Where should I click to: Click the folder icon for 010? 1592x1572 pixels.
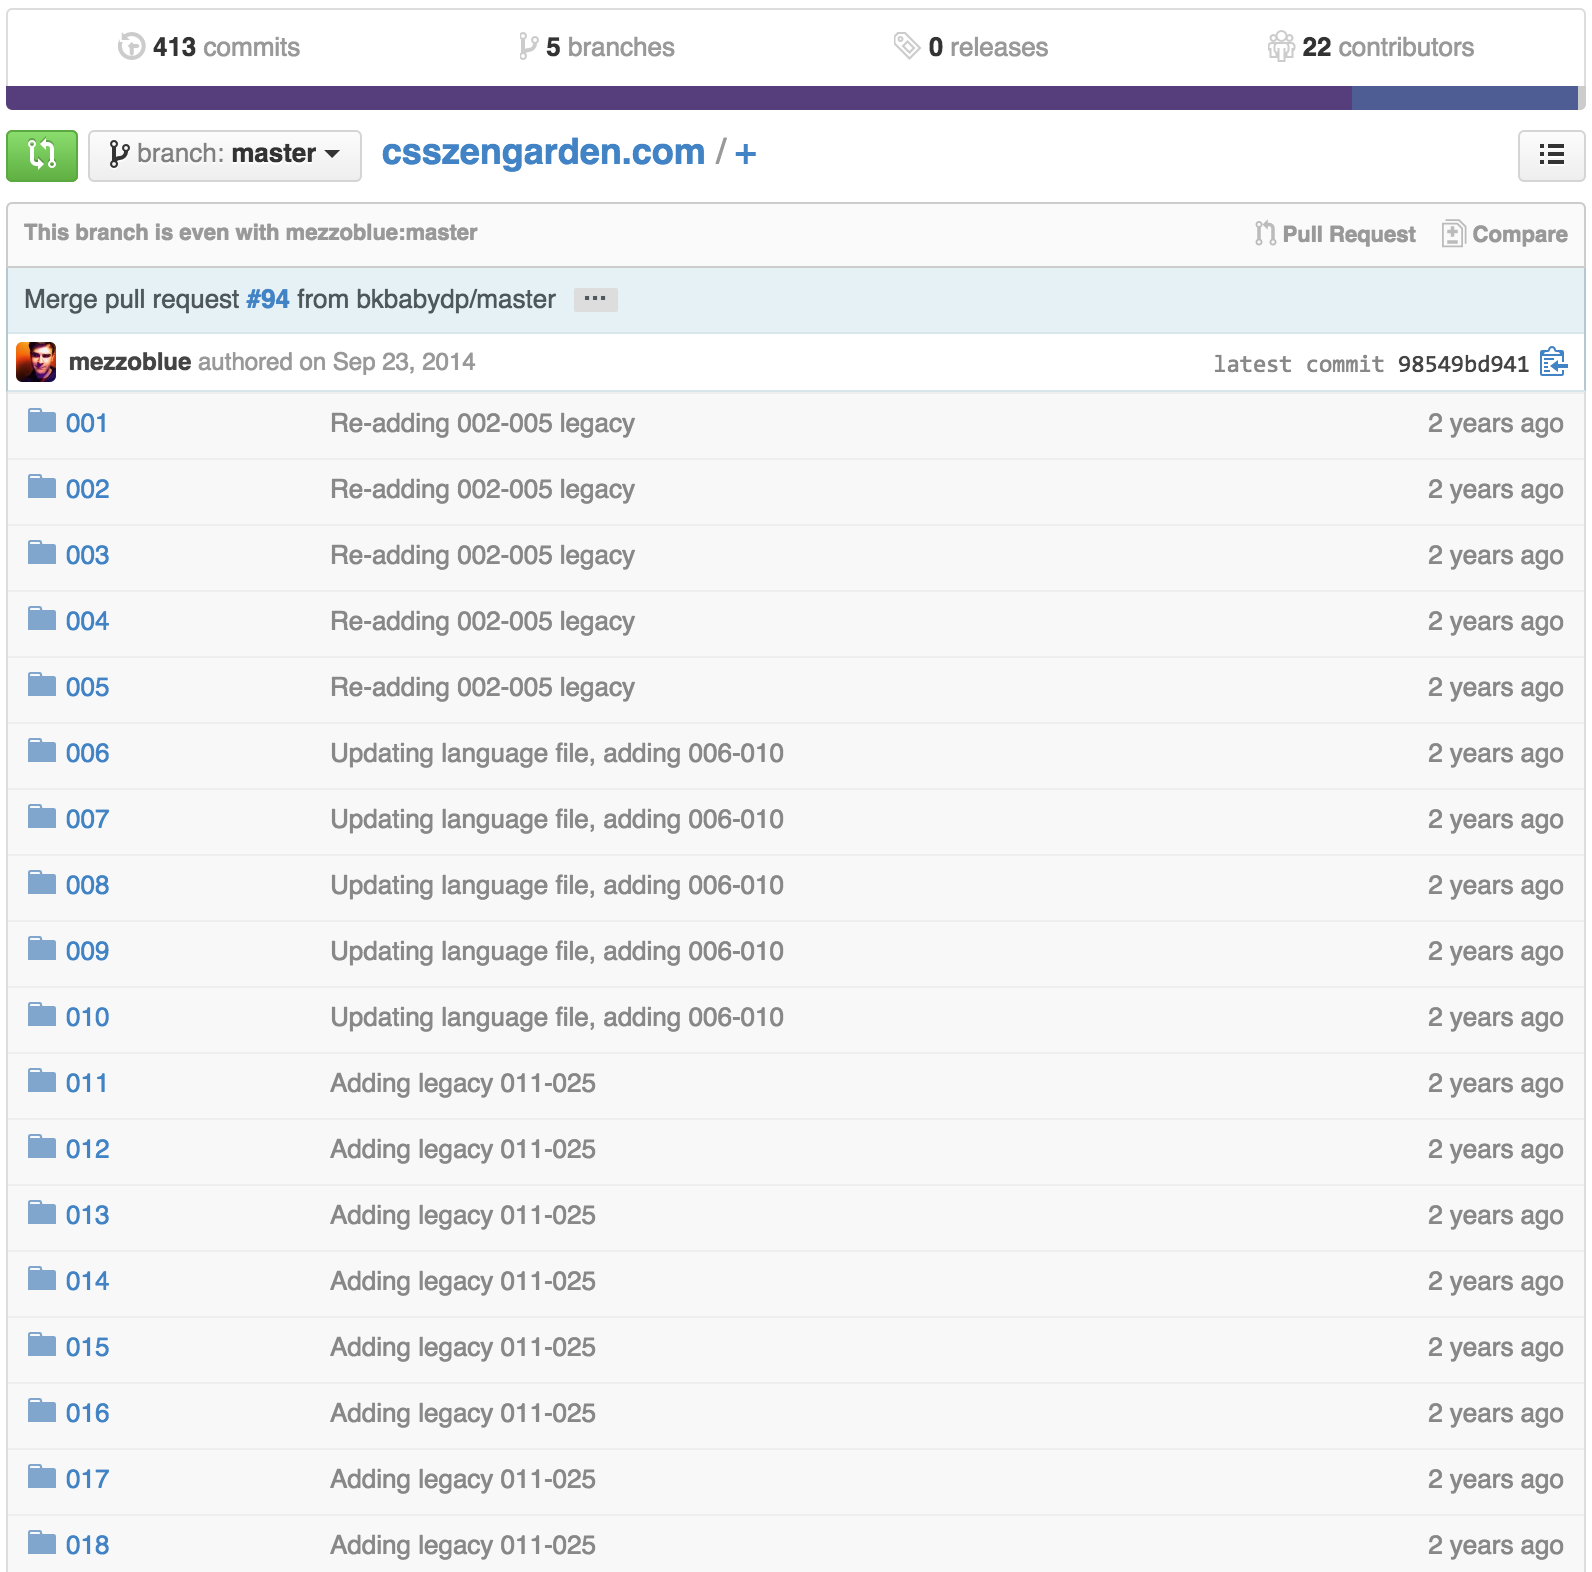42,1015
